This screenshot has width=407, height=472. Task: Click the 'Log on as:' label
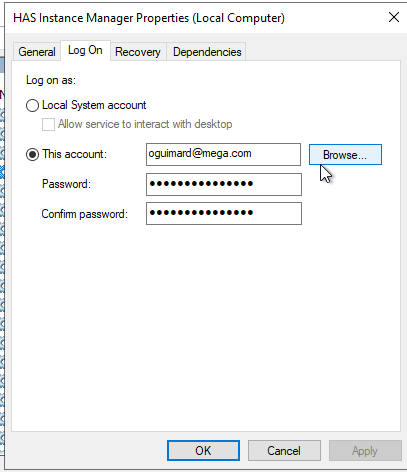(51, 80)
